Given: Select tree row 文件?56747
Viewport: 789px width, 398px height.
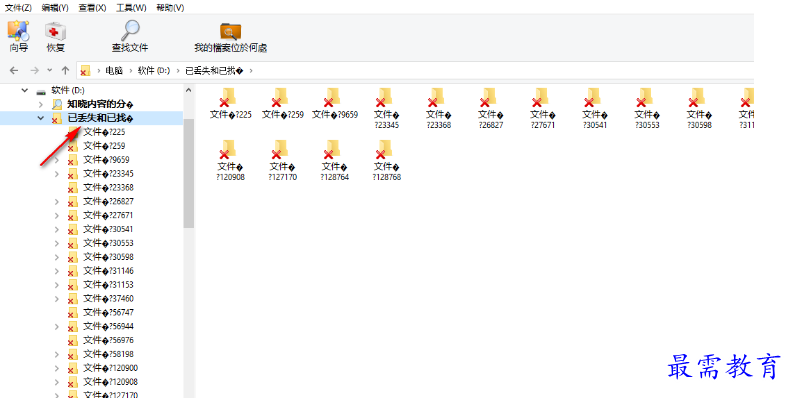Looking at the screenshot, I should coord(108,312).
